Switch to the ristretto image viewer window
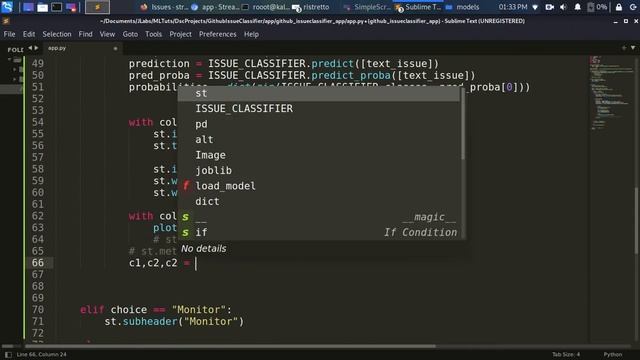640x360 pixels. coord(311,7)
